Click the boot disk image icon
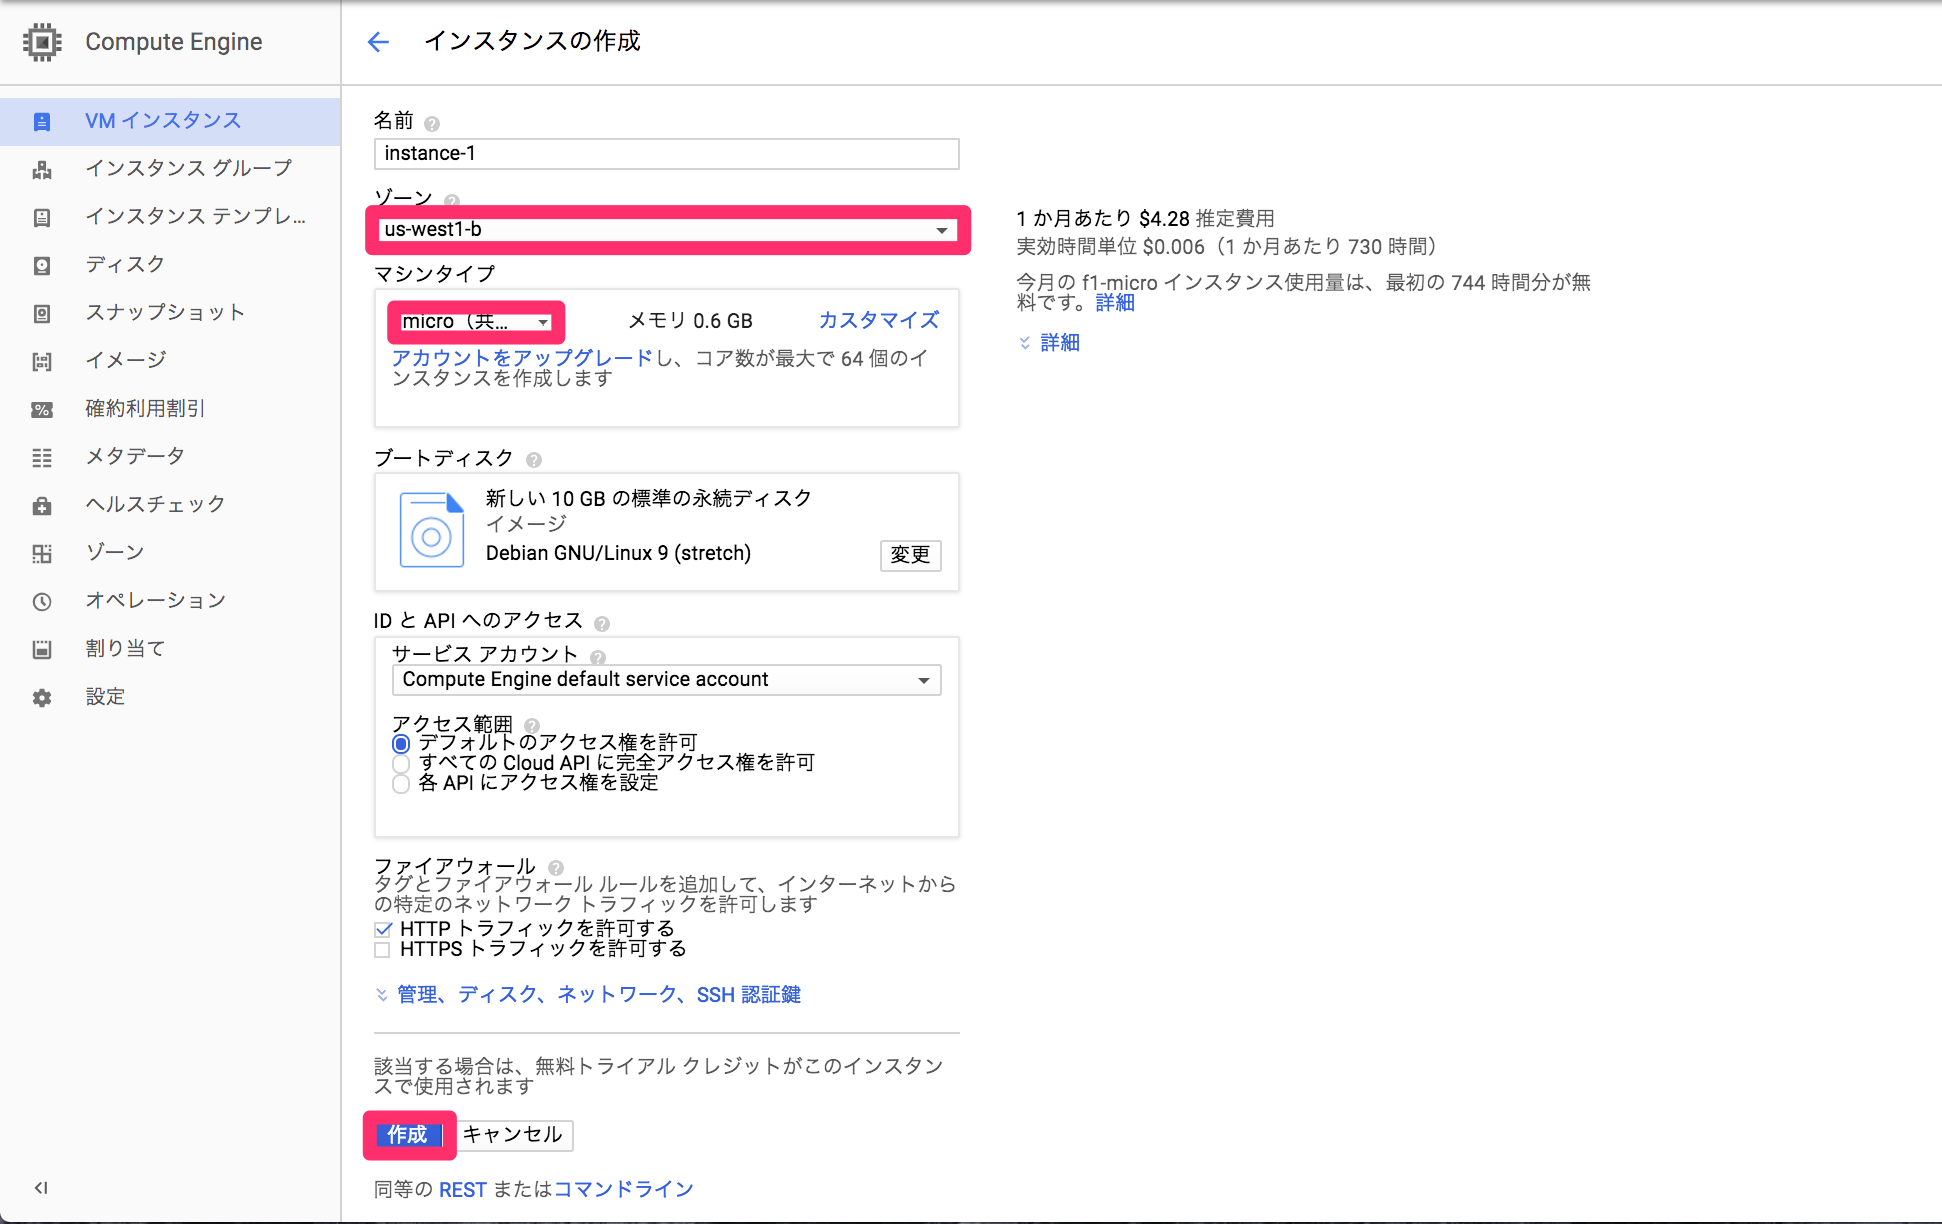Image resolution: width=1942 pixels, height=1224 pixels. [x=432, y=530]
